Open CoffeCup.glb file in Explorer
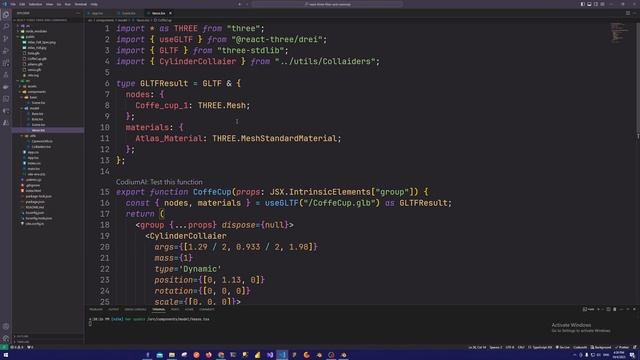640x360 pixels. tap(37, 59)
